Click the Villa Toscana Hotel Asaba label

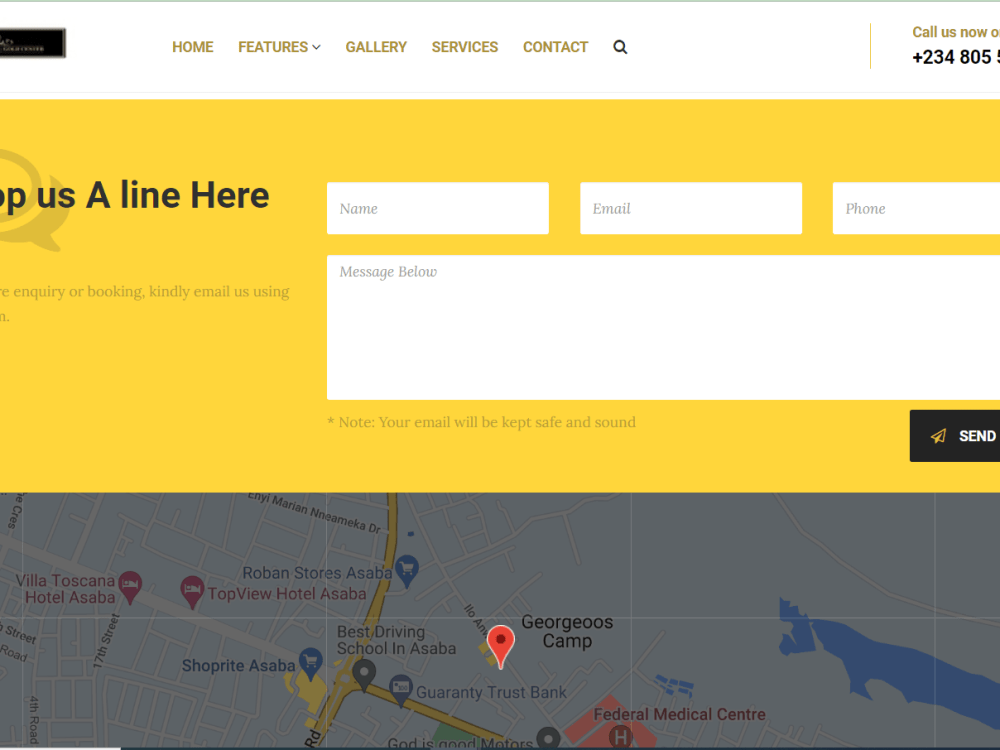(x=65, y=589)
